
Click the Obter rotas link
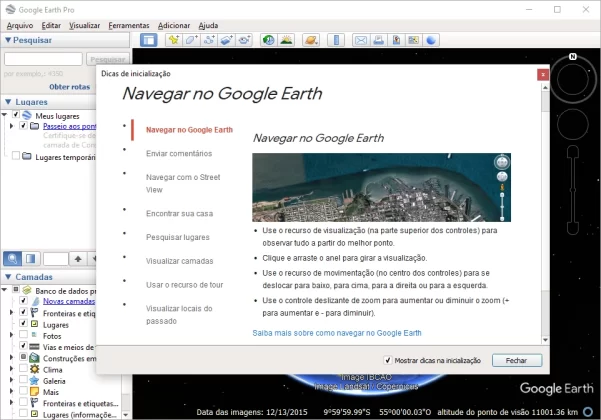click(x=69, y=87)
